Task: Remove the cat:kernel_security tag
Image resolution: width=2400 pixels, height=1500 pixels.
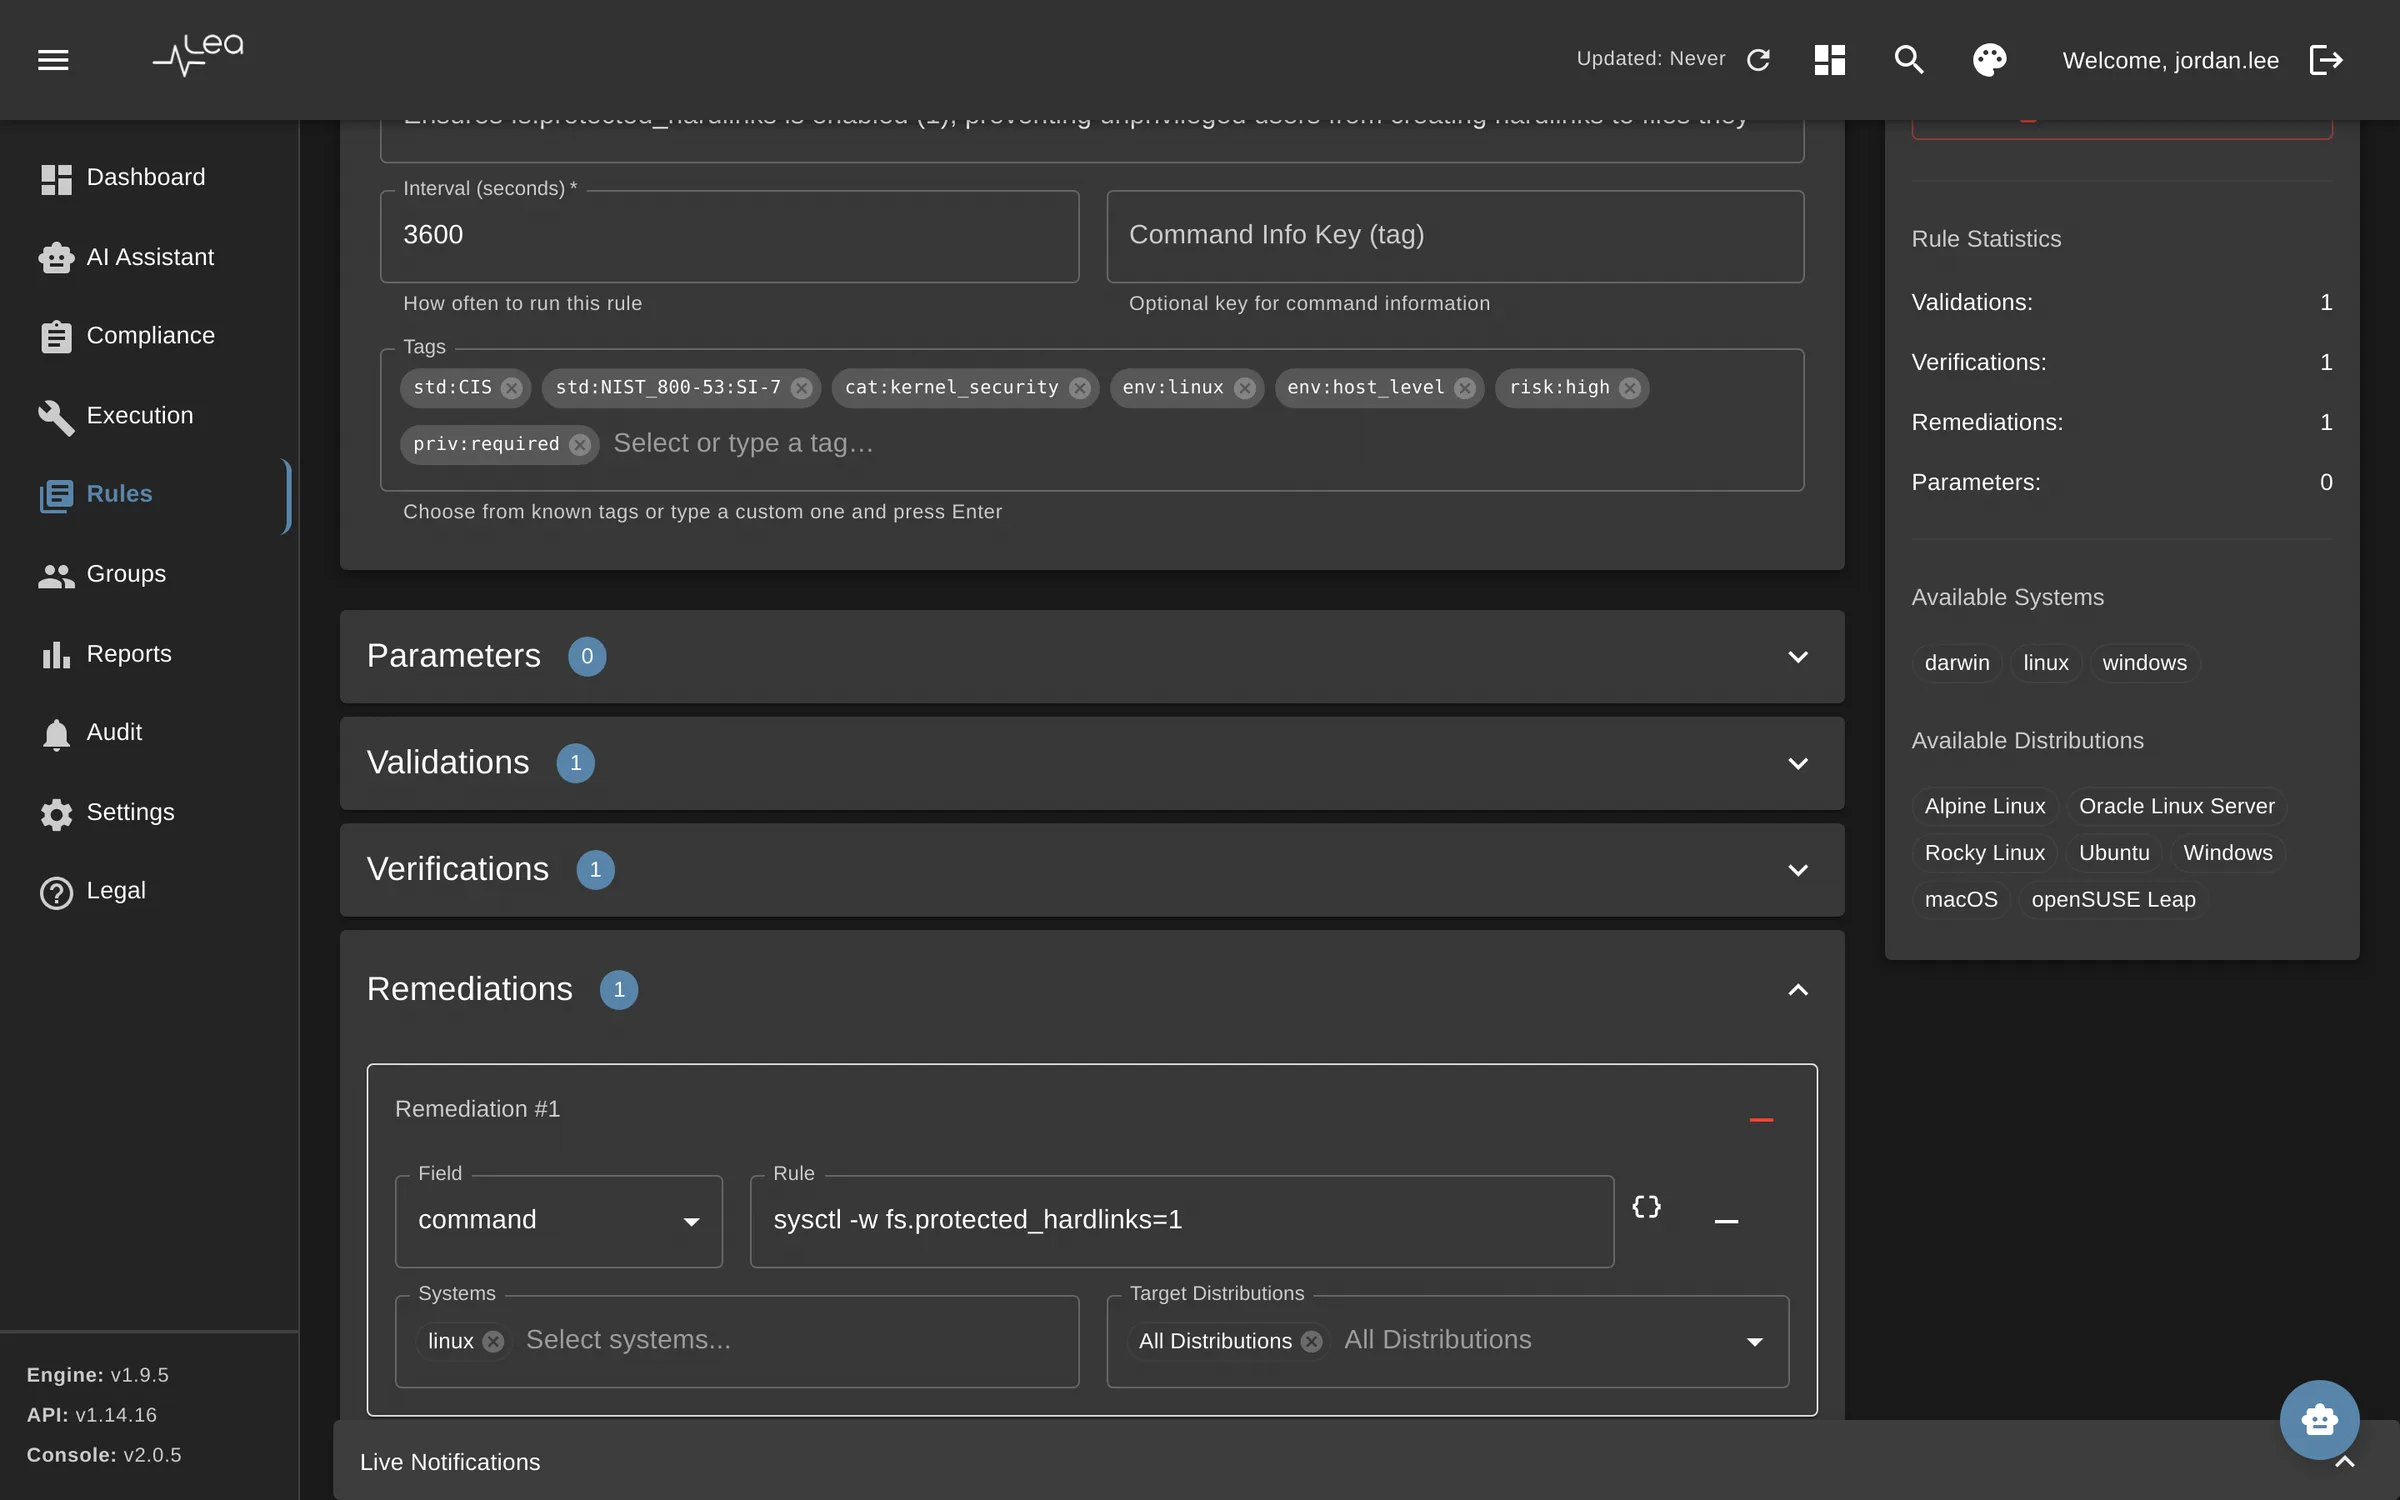Action: pyautogui.click(x=1079, y=388)
